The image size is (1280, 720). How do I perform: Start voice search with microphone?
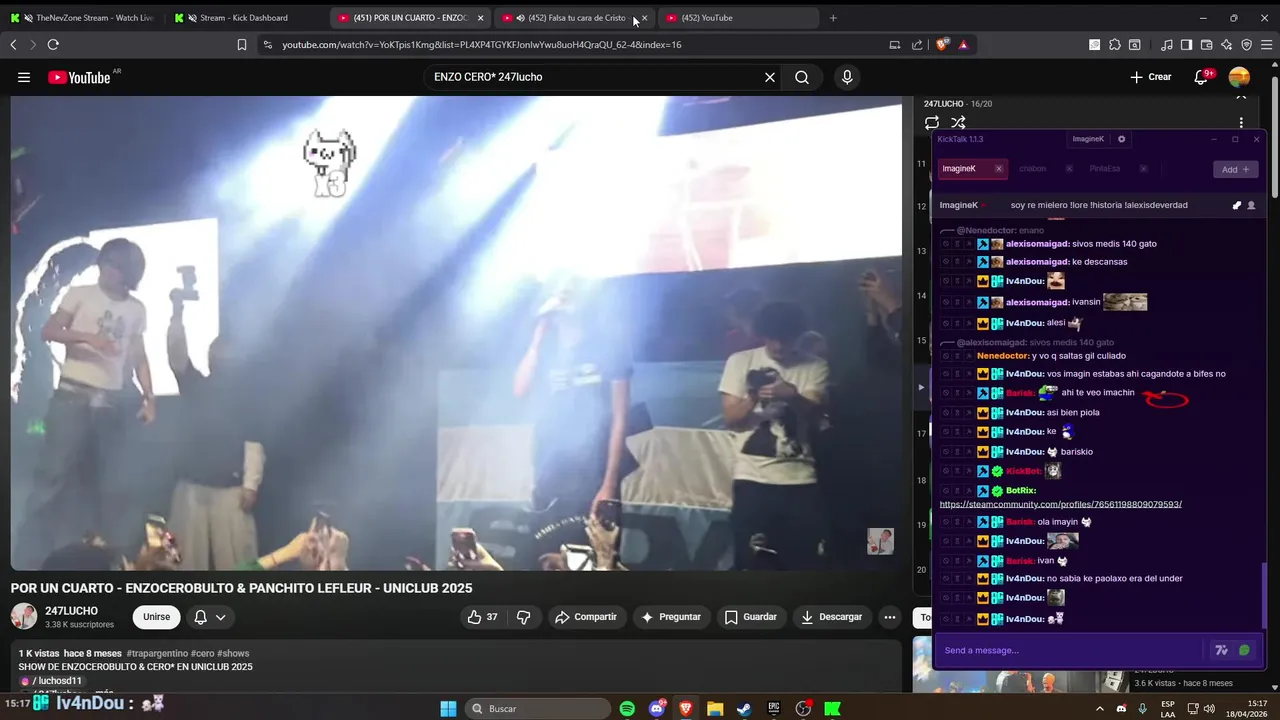pos(847,77)
